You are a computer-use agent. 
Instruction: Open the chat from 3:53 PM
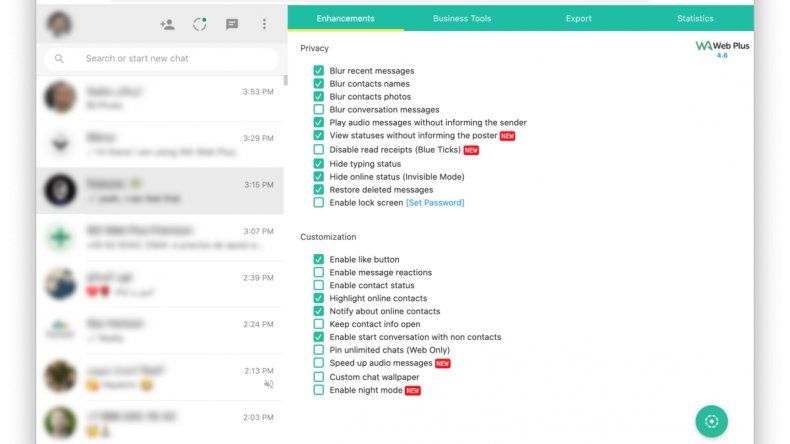[160, 98]
